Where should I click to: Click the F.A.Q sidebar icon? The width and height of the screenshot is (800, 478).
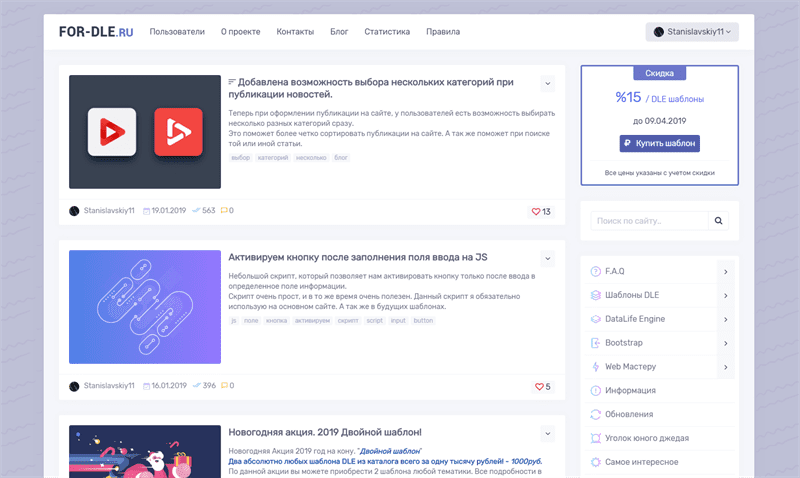click(x=596, y=271)
